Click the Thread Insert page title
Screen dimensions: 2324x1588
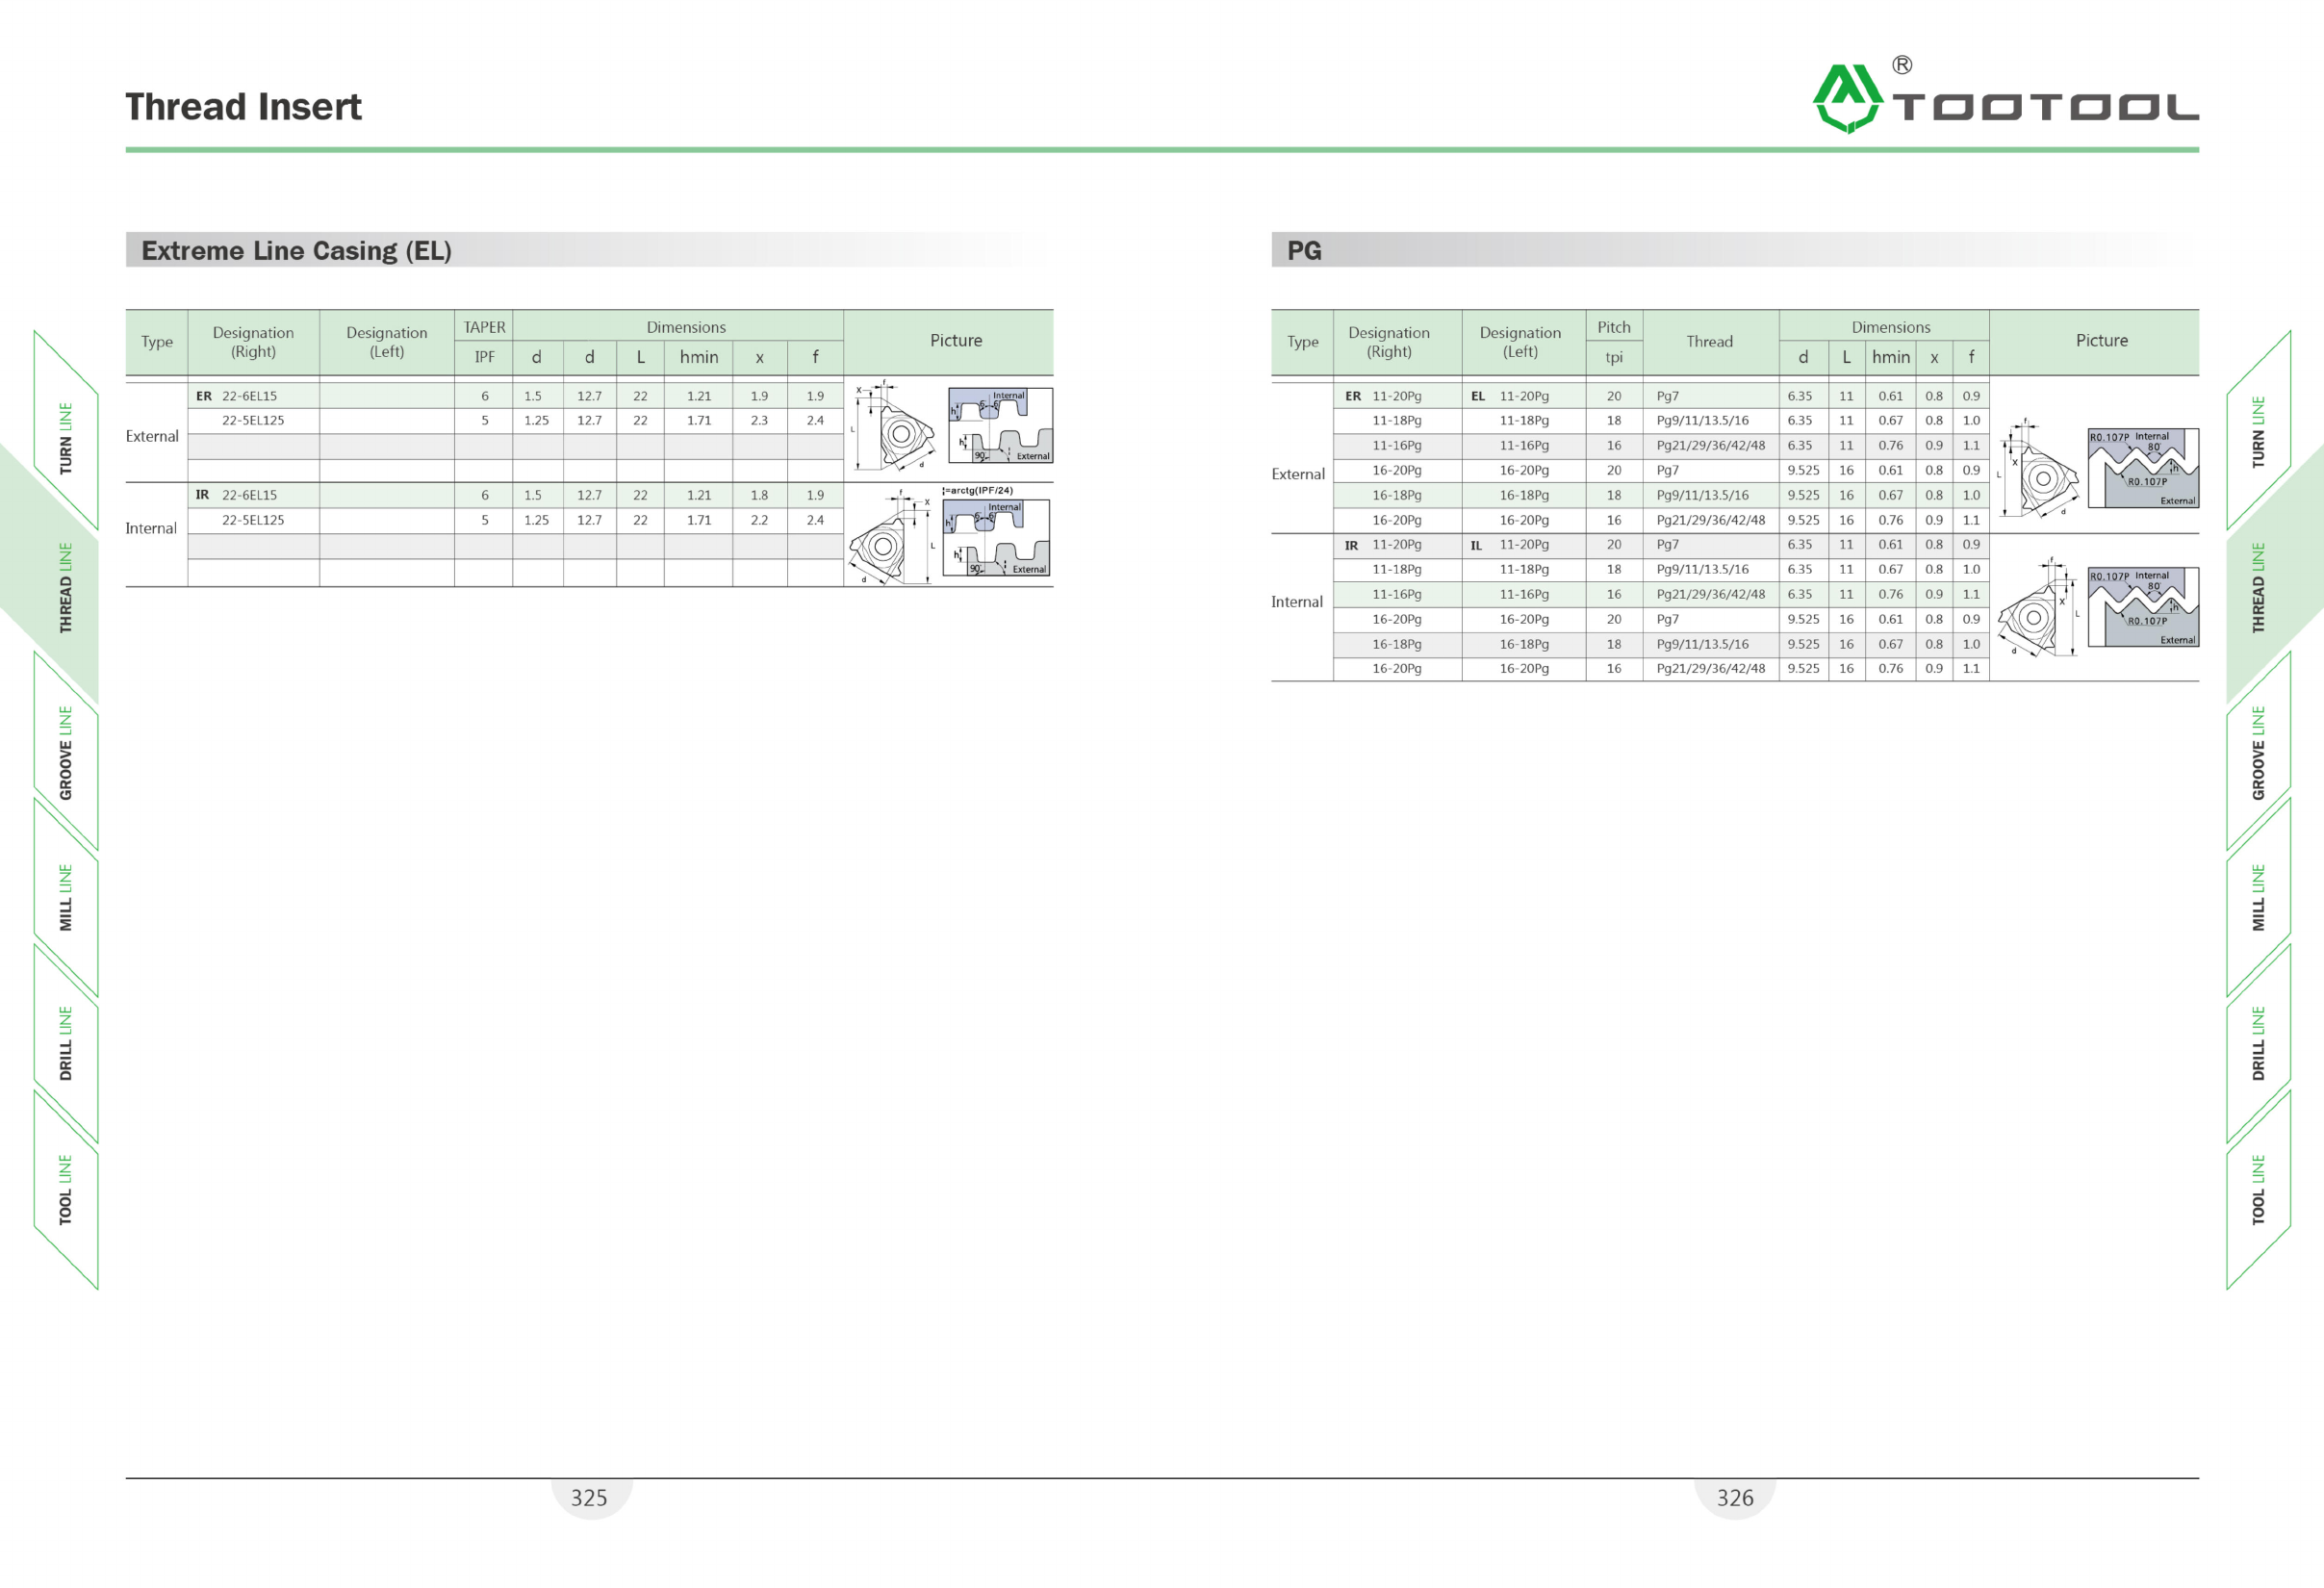click(243, 107)
